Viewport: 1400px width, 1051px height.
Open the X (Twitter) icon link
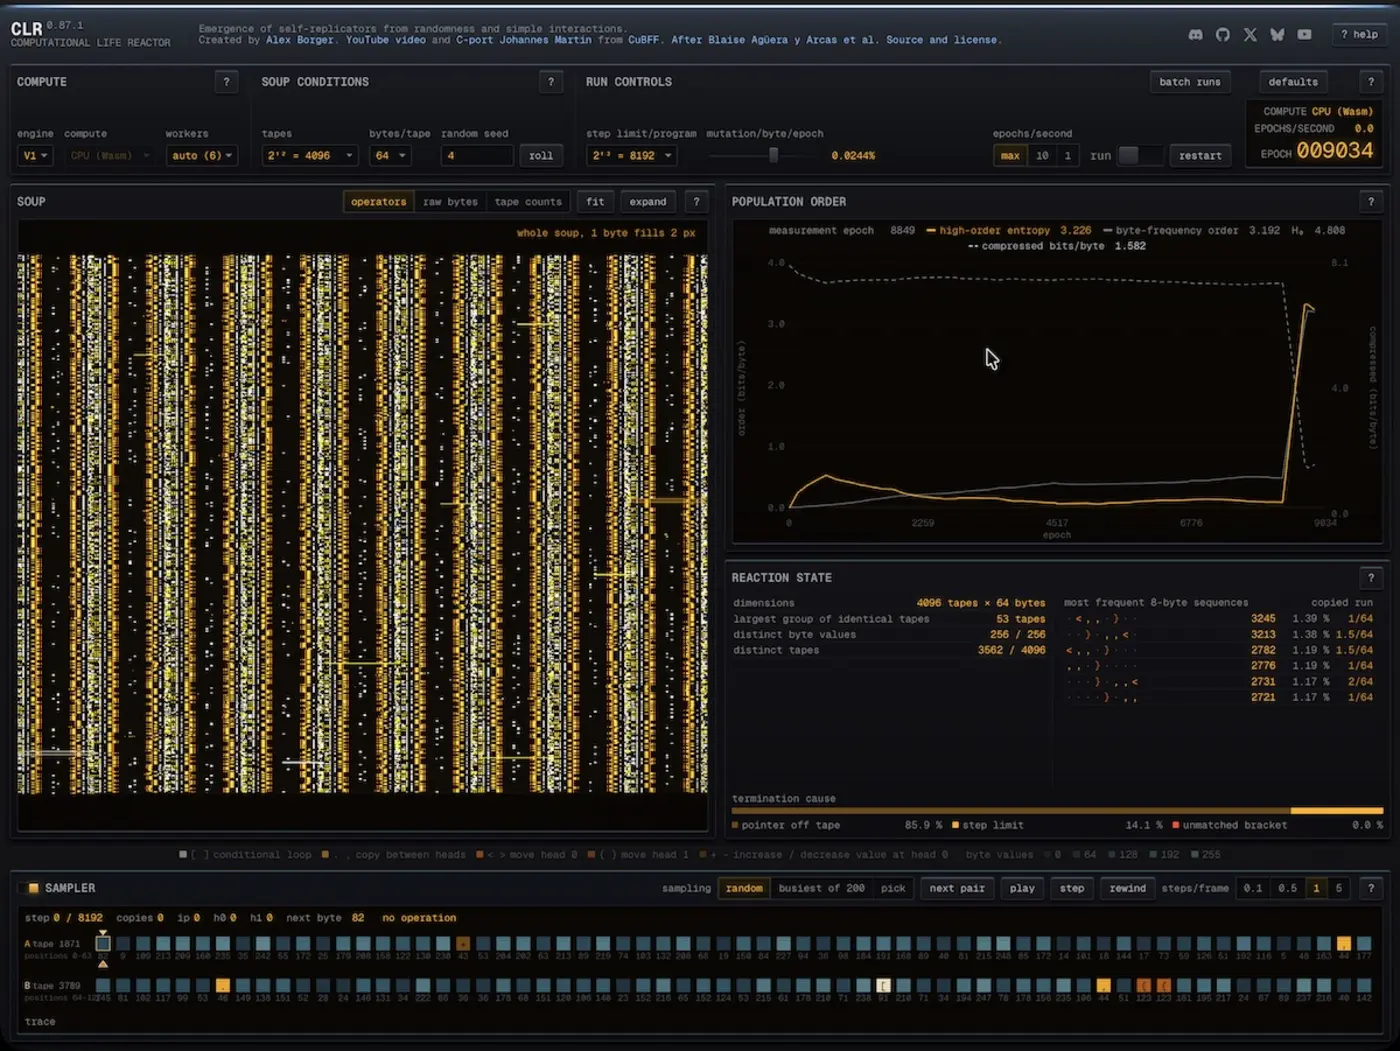tap(1250, 34)
